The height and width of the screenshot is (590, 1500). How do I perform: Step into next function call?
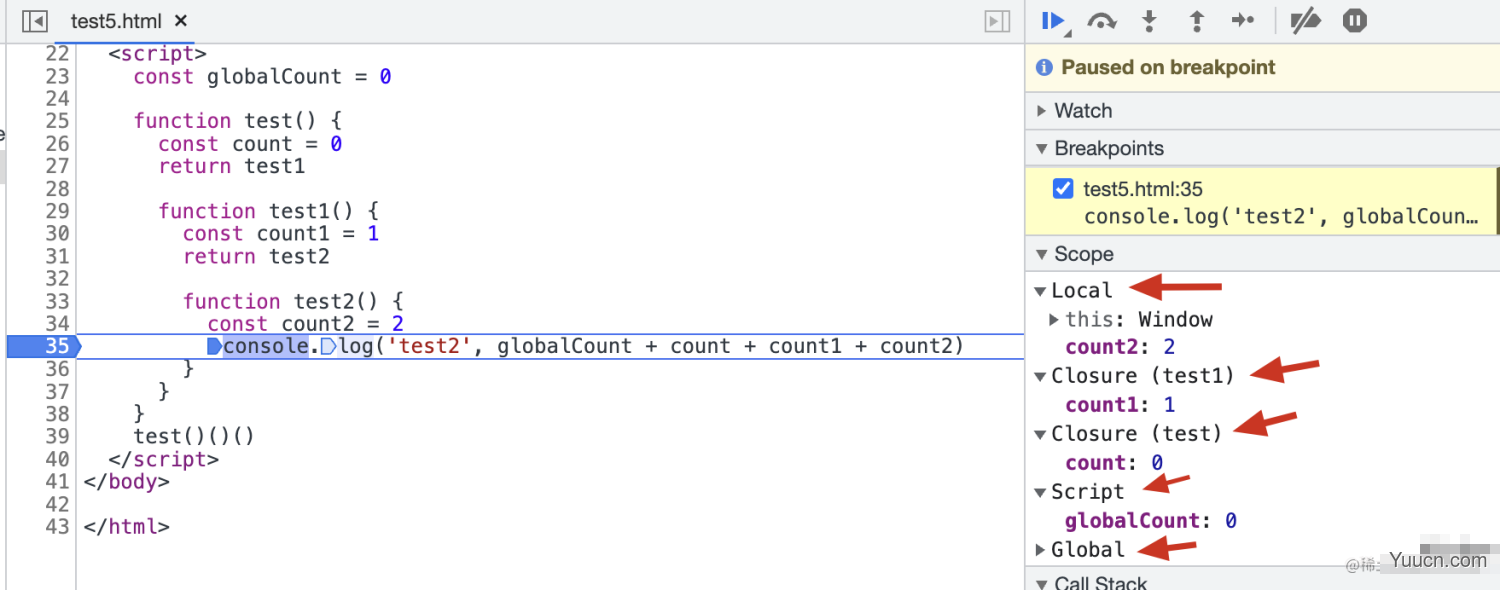(1149, 21)
